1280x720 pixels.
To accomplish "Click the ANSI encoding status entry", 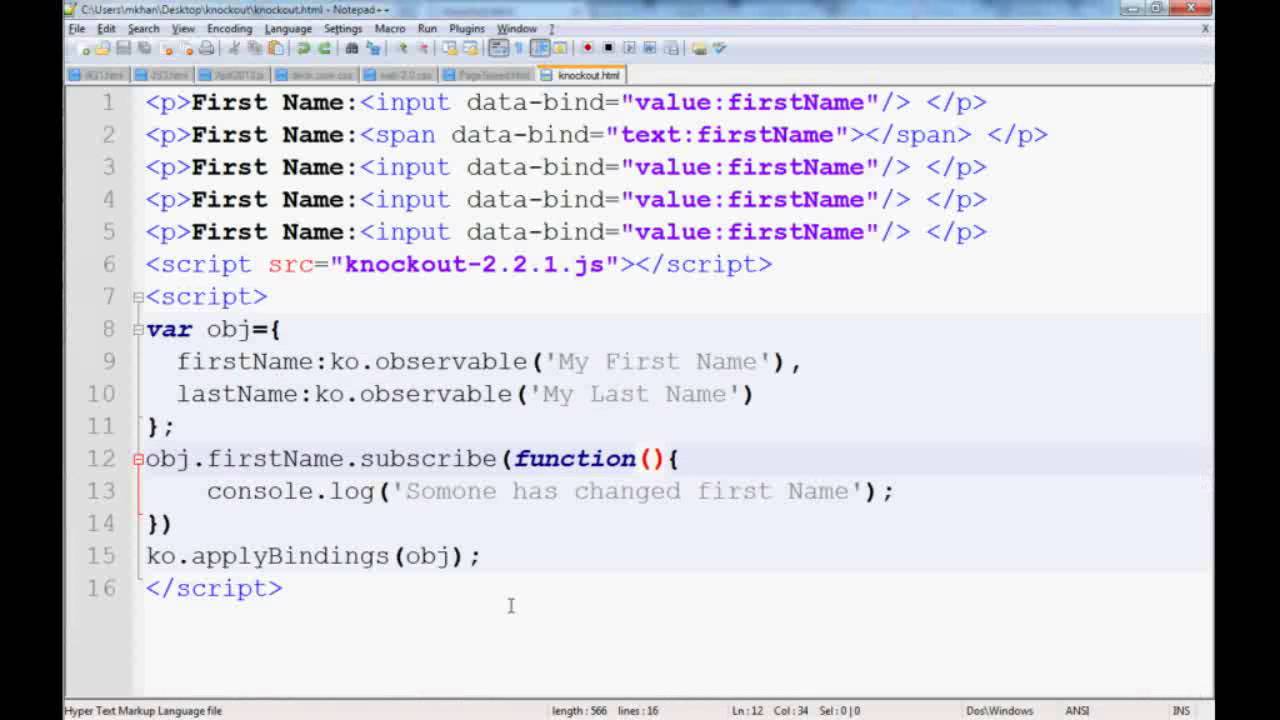I will pyautogui.click(x=1077, y=711).
